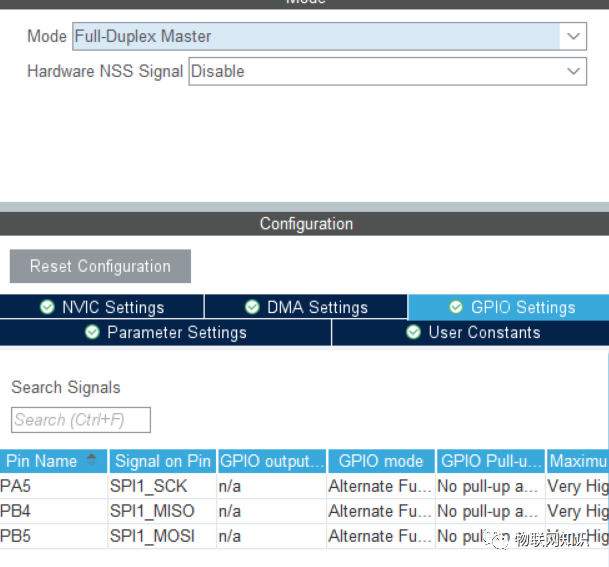Open the Parameter Settings tab

[x=165, y=332]
